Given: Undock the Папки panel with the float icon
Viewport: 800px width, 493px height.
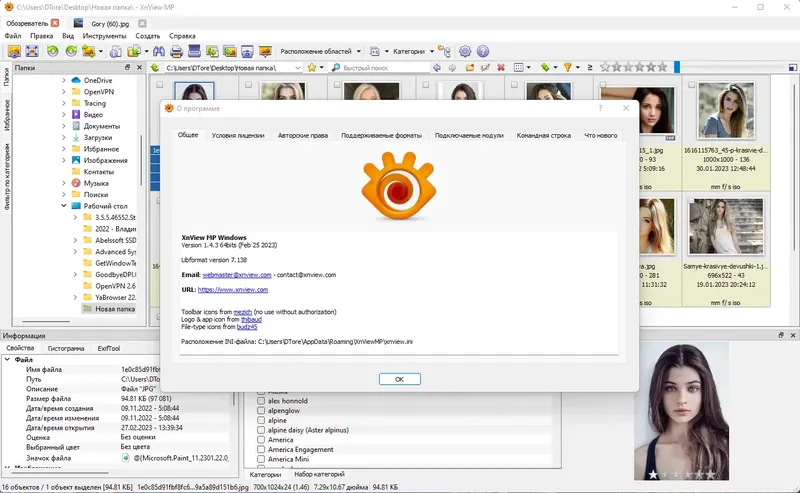Looking at the screenshot, I should pos(128,67).
